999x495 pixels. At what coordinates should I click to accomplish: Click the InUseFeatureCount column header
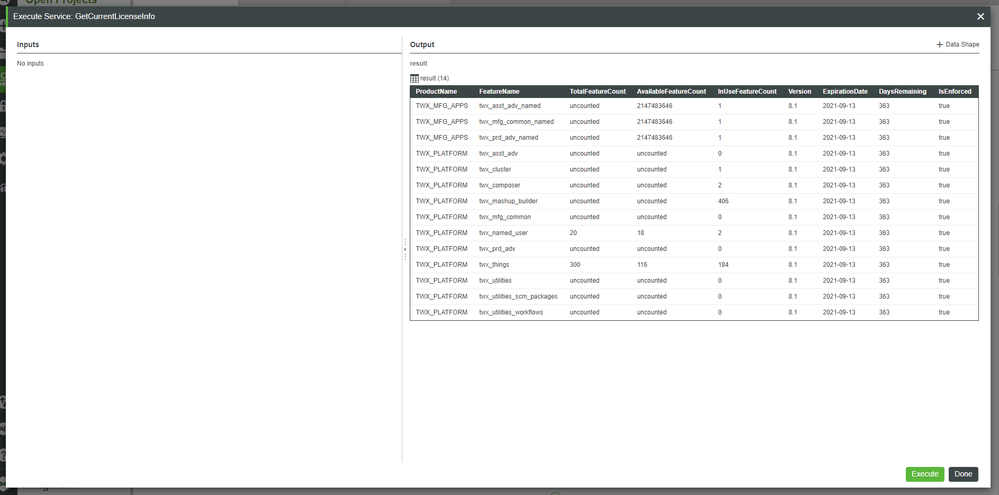[747, 91]
